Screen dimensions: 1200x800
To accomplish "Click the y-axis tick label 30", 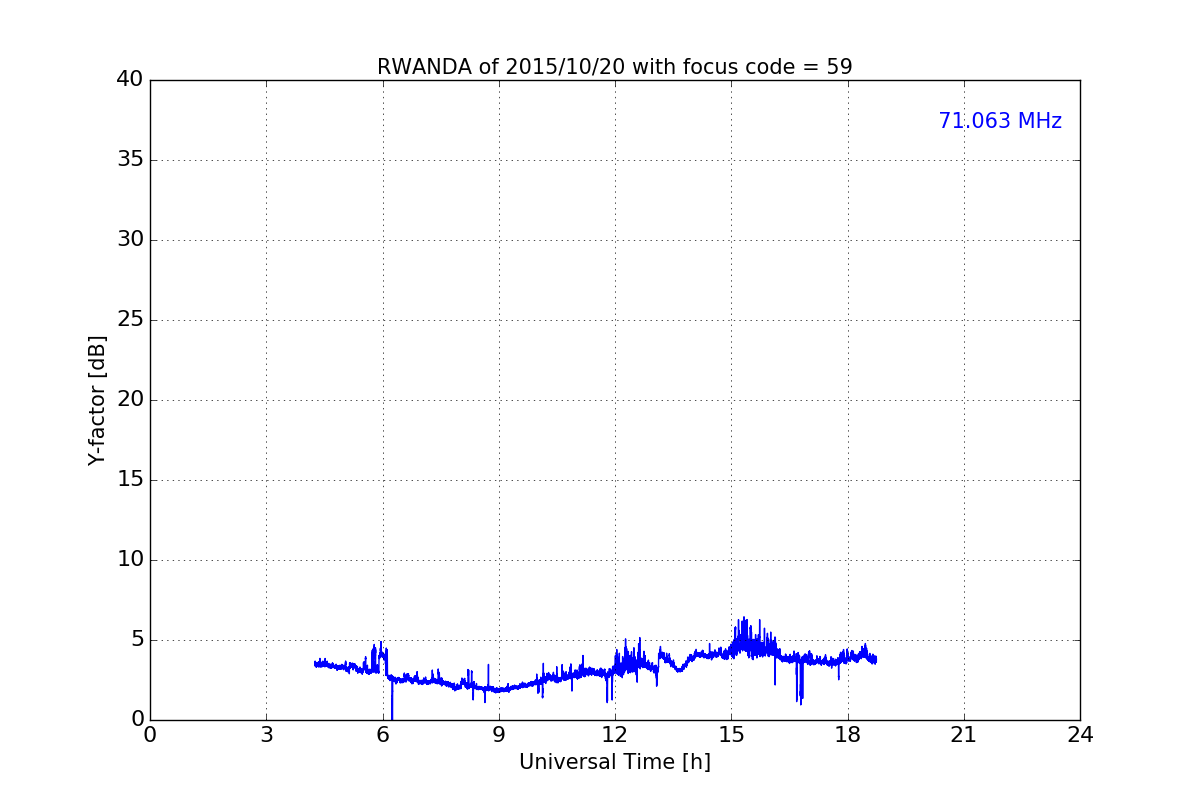I will click(130, 240).
